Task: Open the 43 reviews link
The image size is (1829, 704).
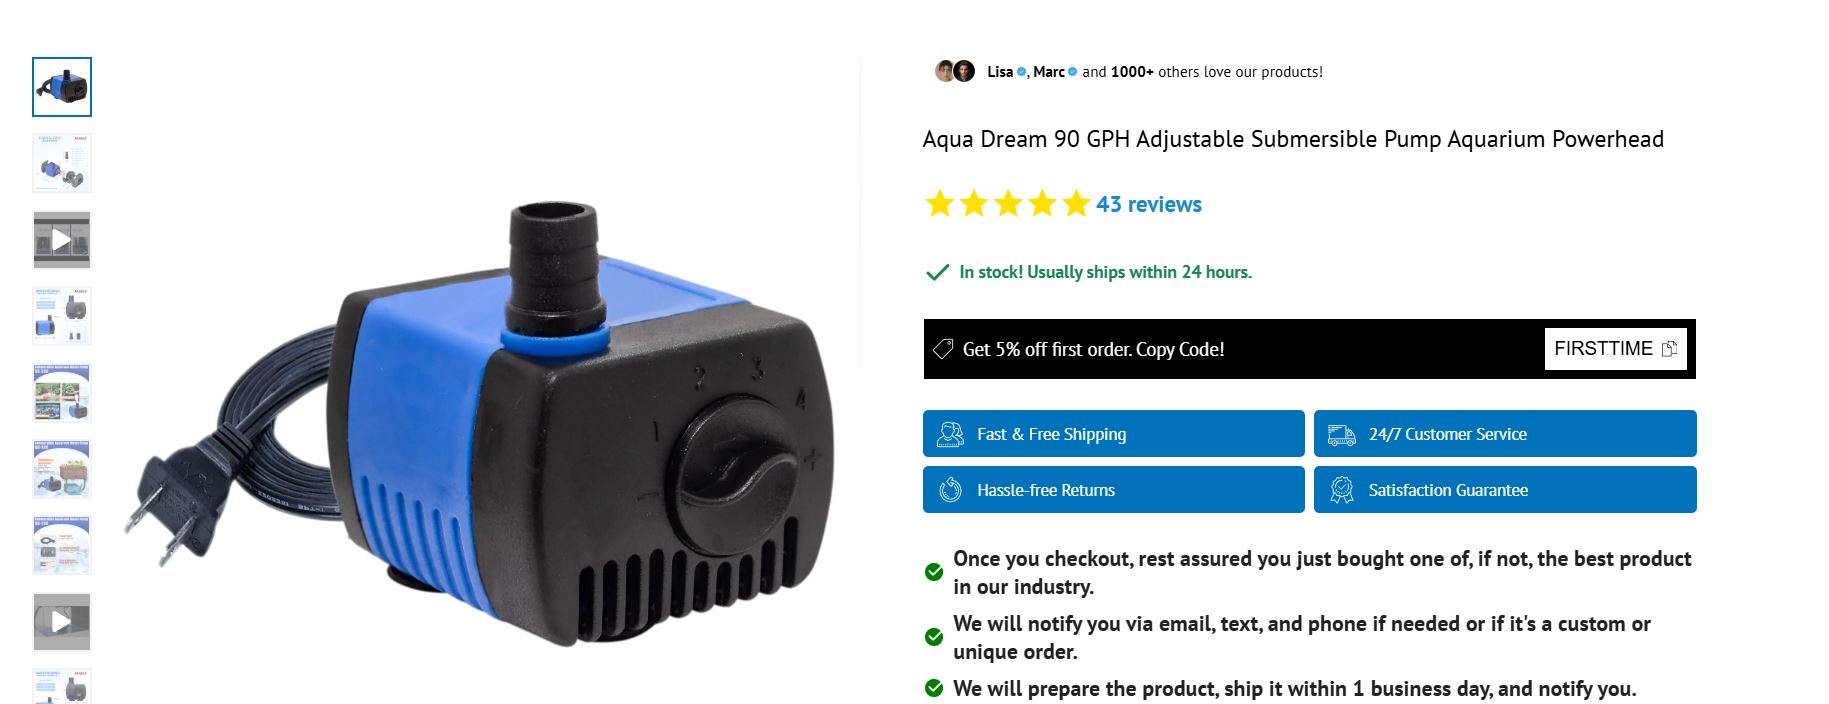Action: [1149, 204]
